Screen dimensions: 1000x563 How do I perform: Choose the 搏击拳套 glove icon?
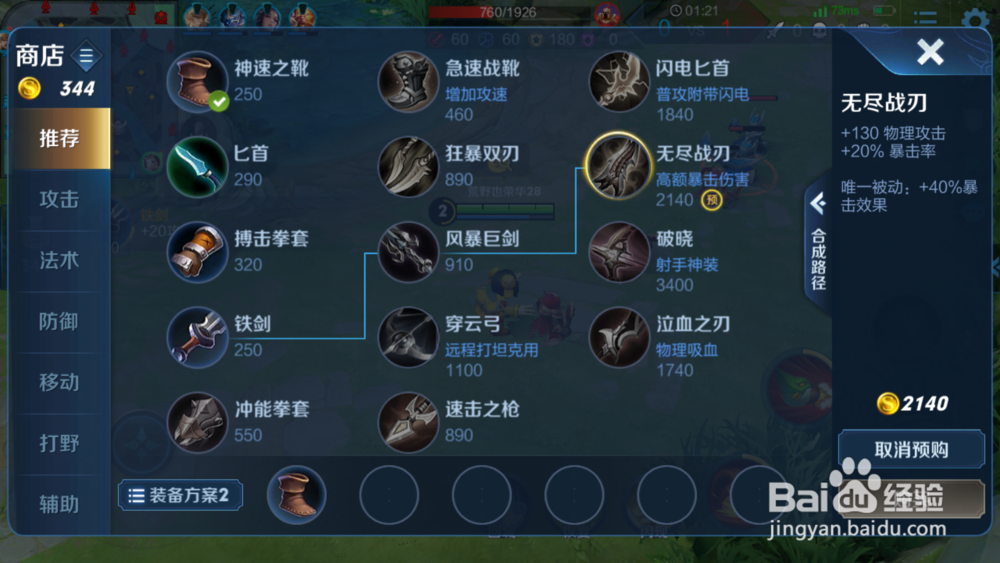(x=197, y=252)
